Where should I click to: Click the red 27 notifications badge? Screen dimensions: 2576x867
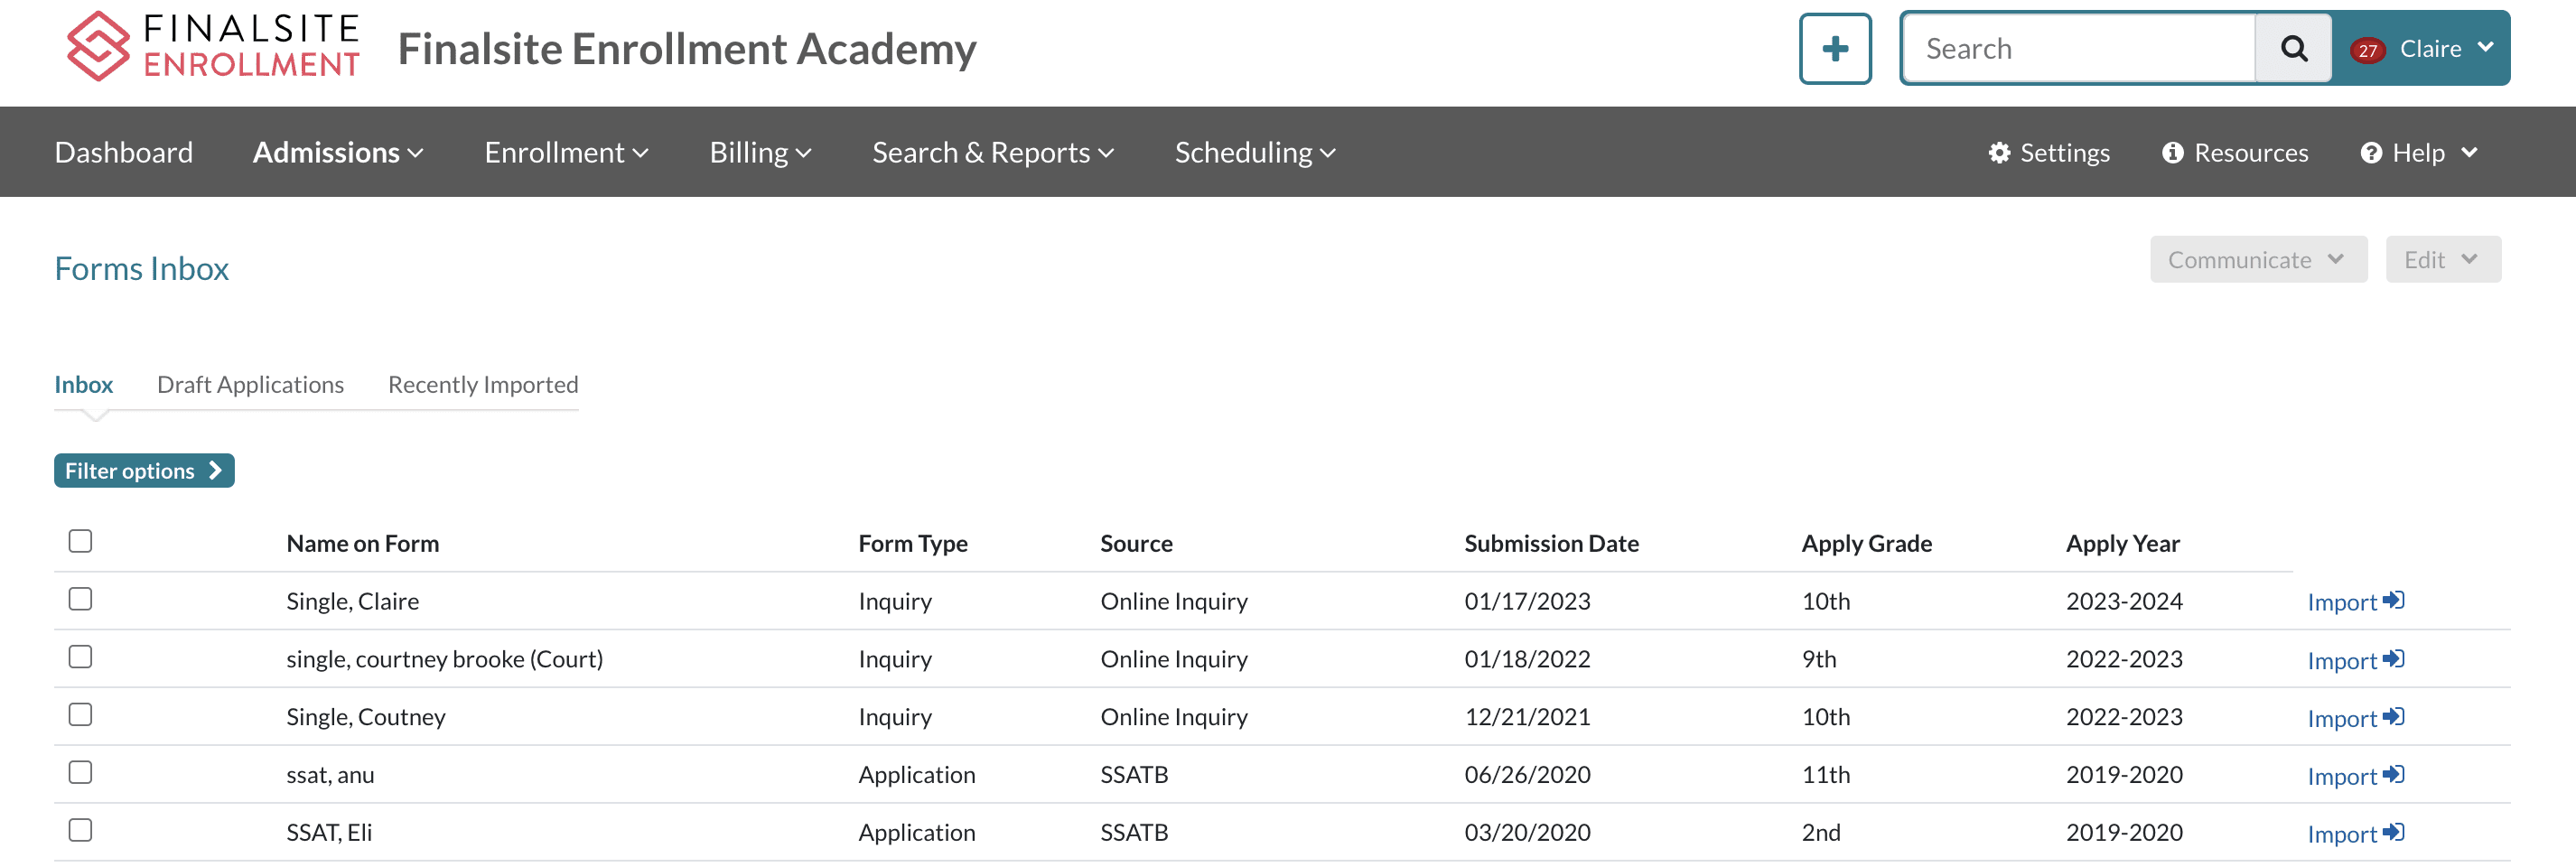[x=2367, y=50]
